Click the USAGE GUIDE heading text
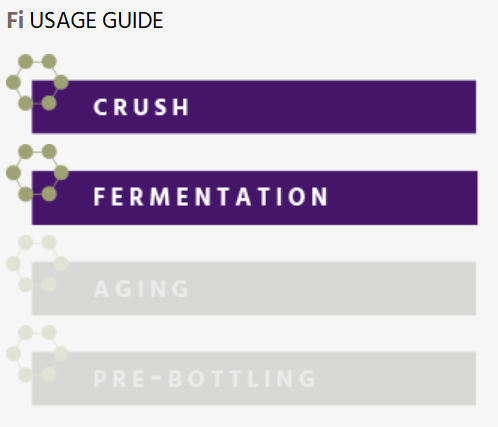The width and height of the screenshot is (498, 427). (96, 20)
